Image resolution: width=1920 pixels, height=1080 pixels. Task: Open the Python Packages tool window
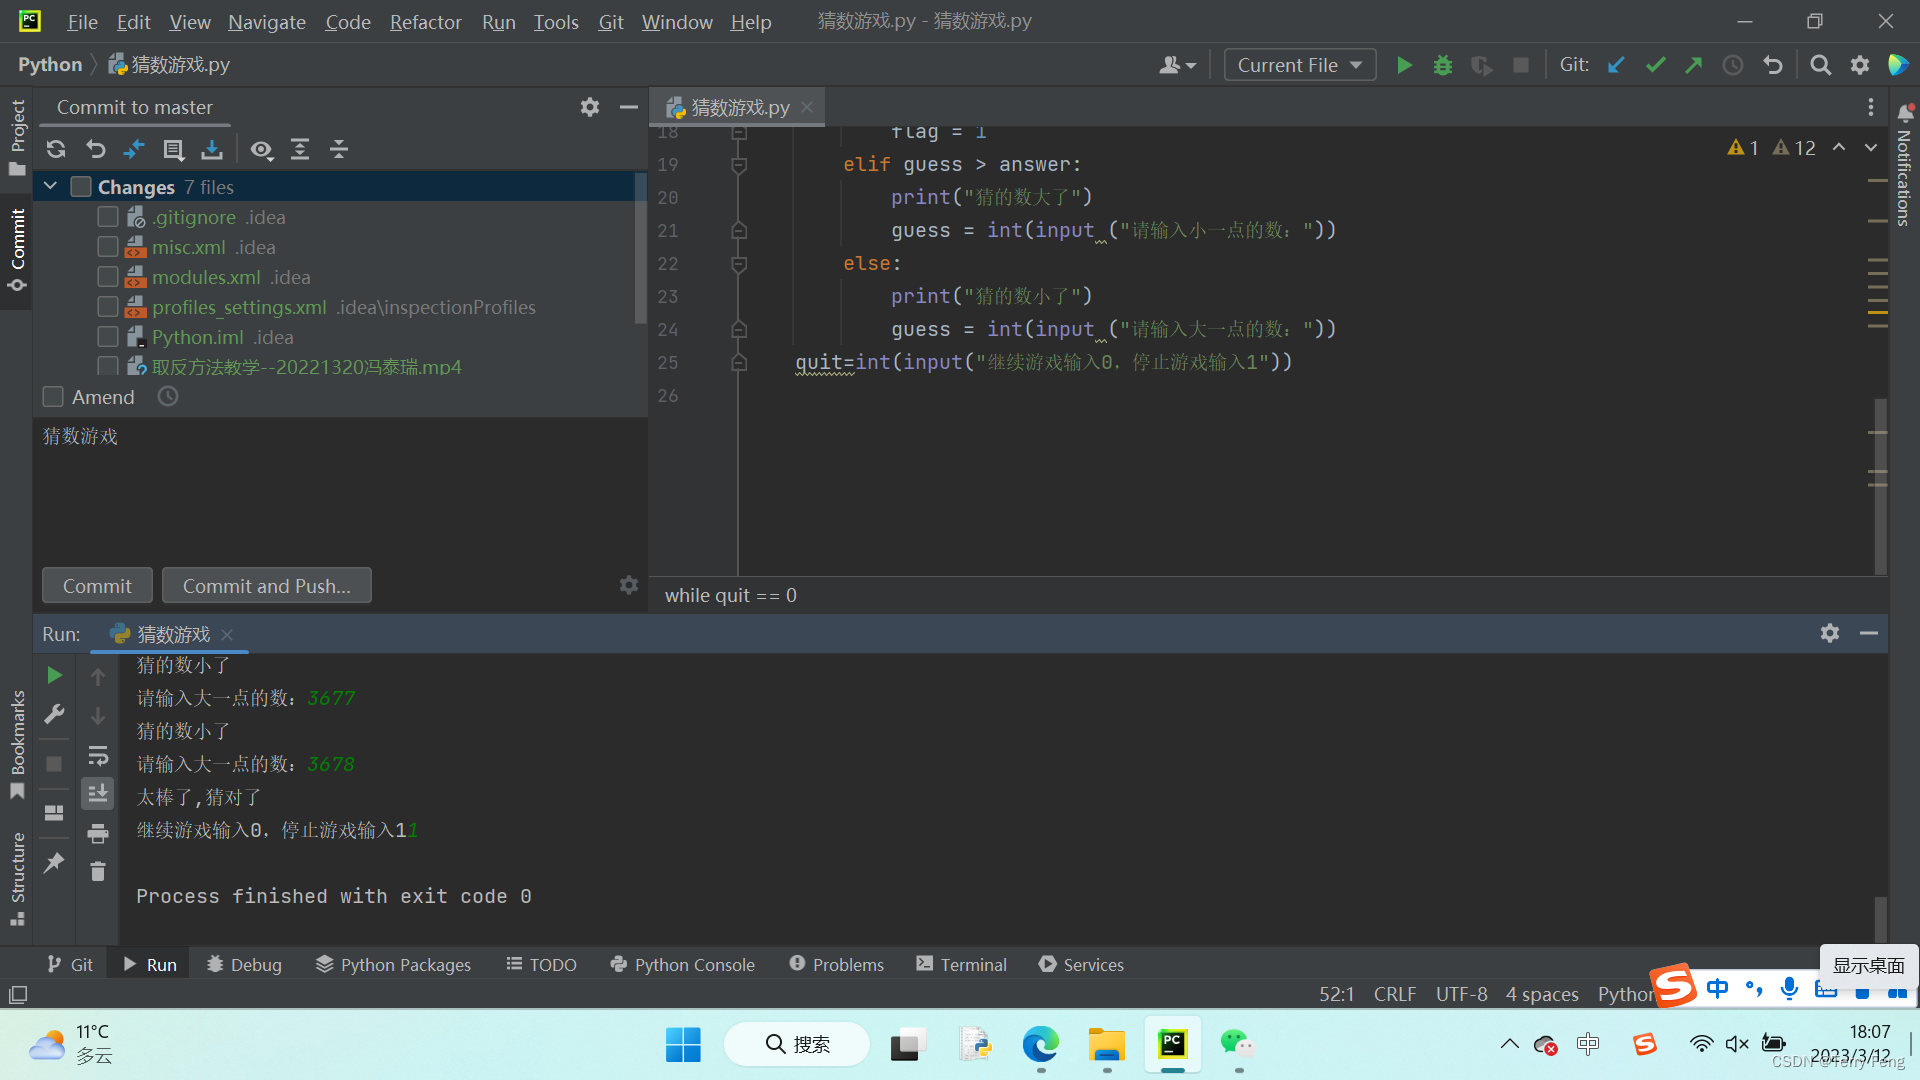pyautogui.click(x=393, y=964)
